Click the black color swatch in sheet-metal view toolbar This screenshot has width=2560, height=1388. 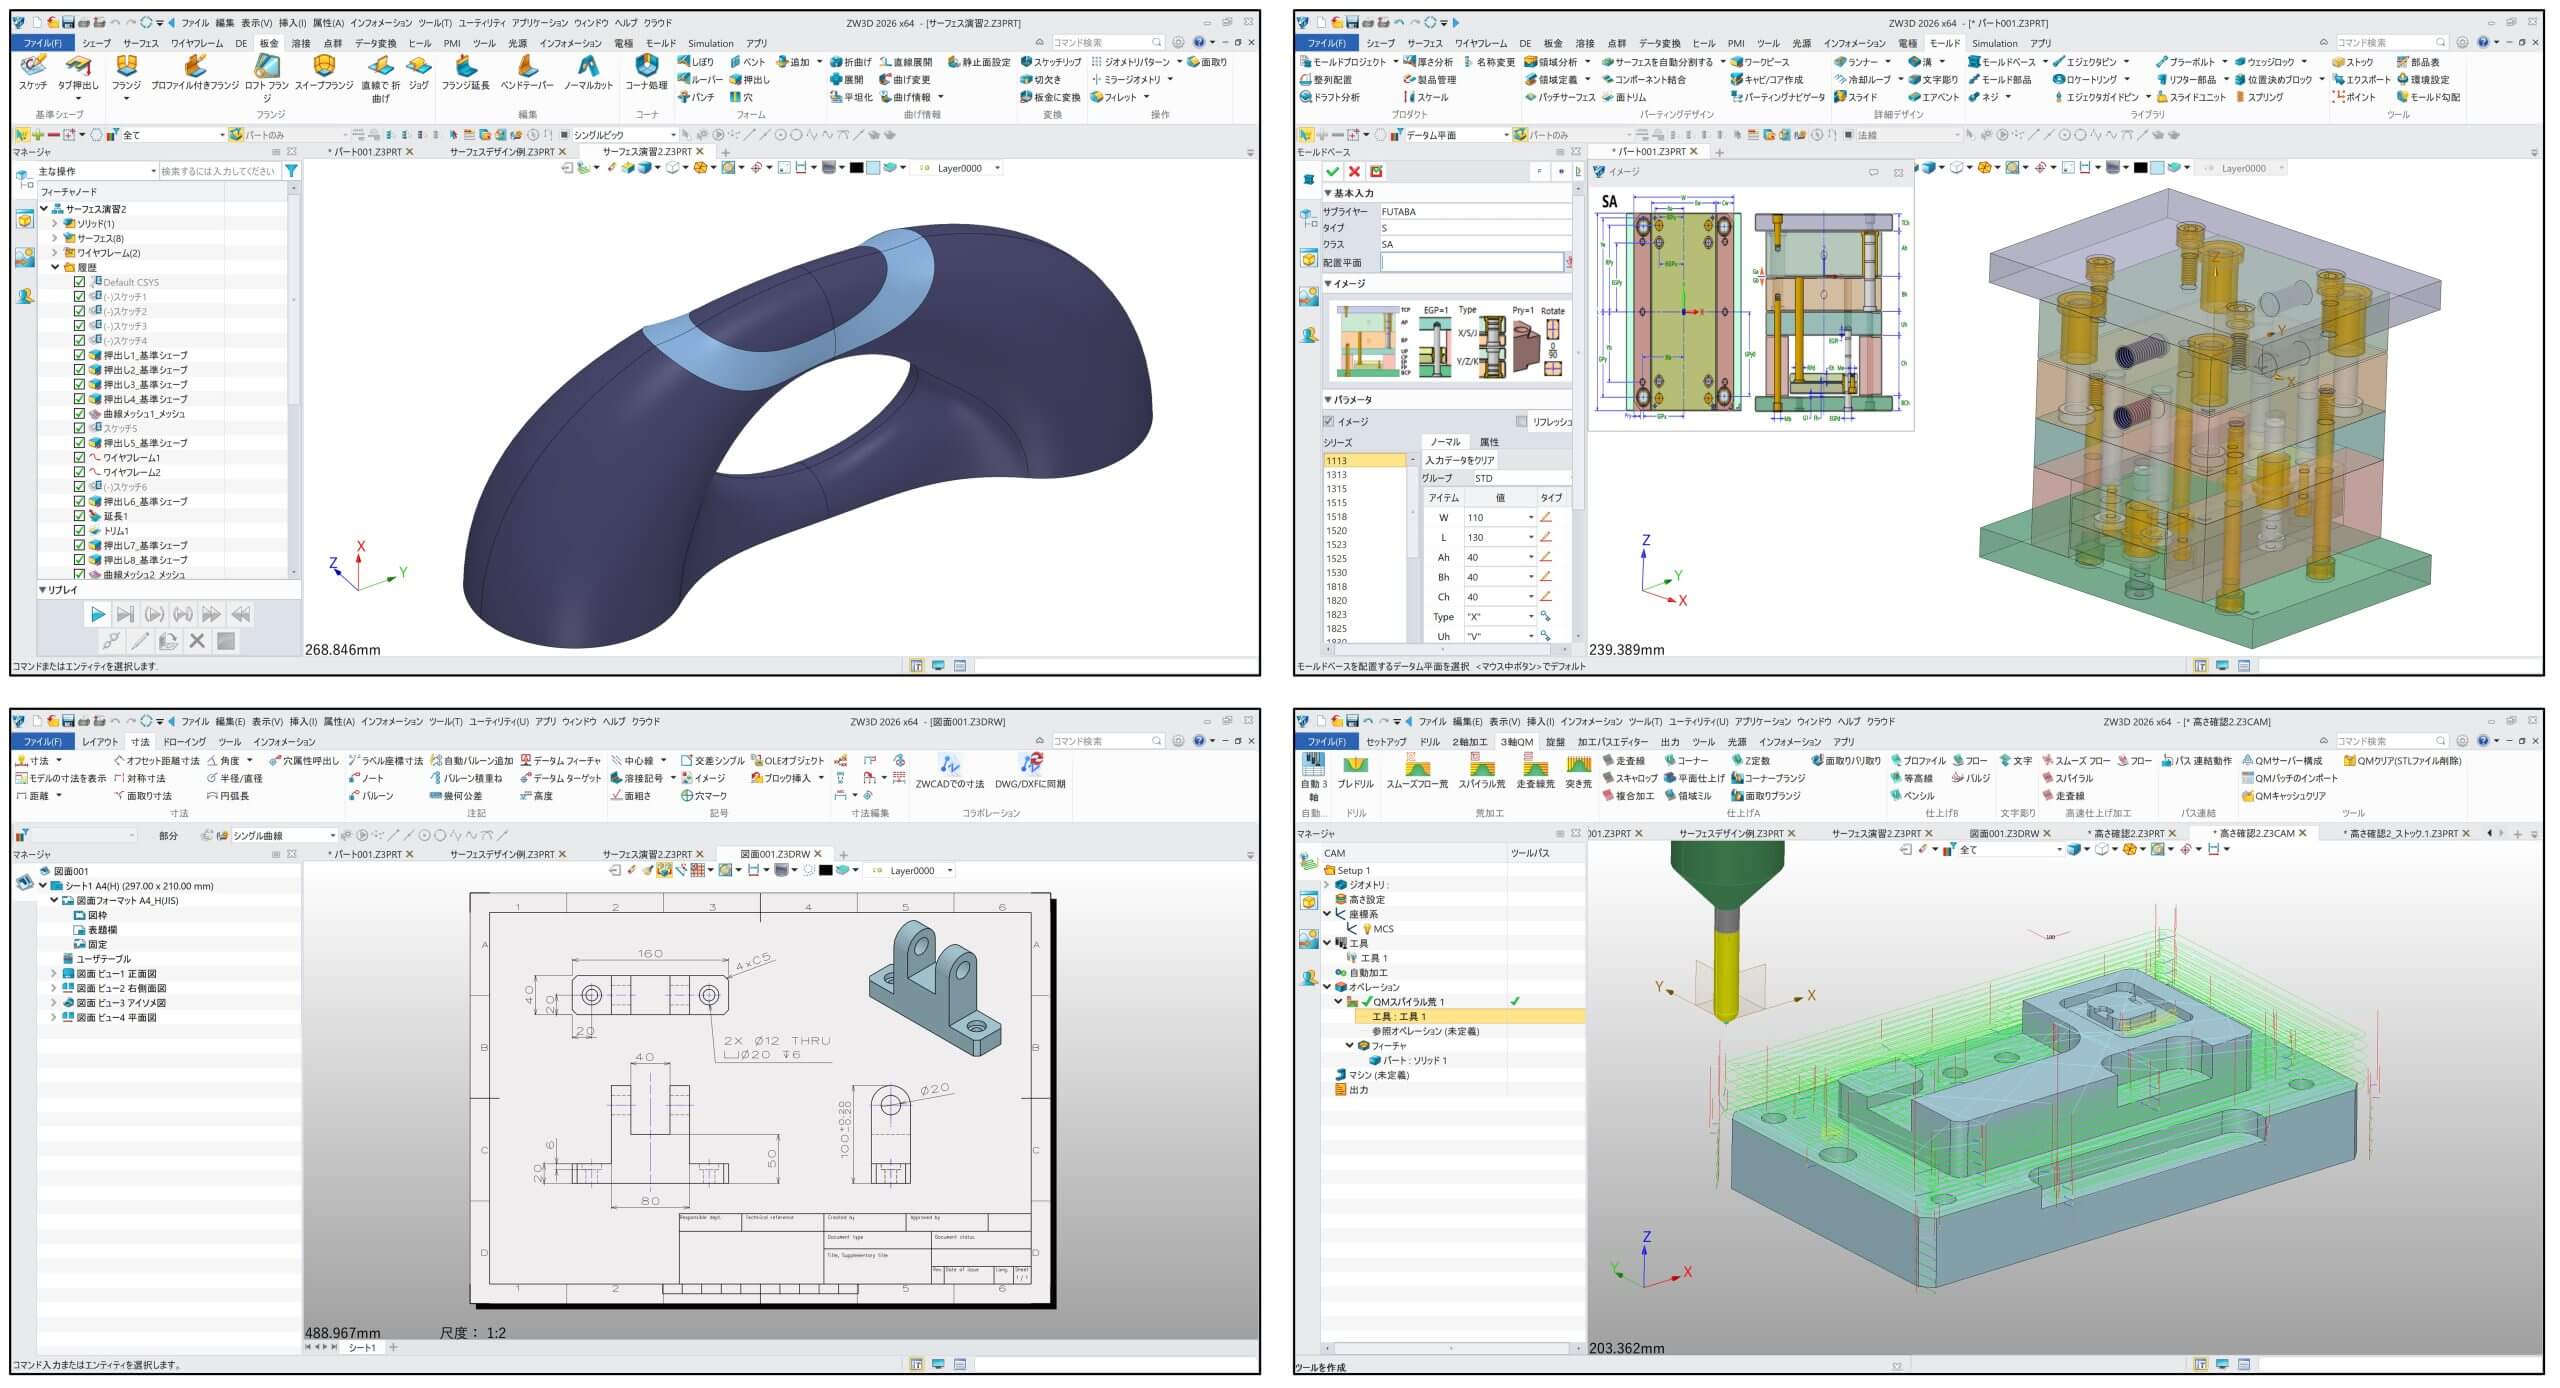pyautogui.click(x=856, y=168)
